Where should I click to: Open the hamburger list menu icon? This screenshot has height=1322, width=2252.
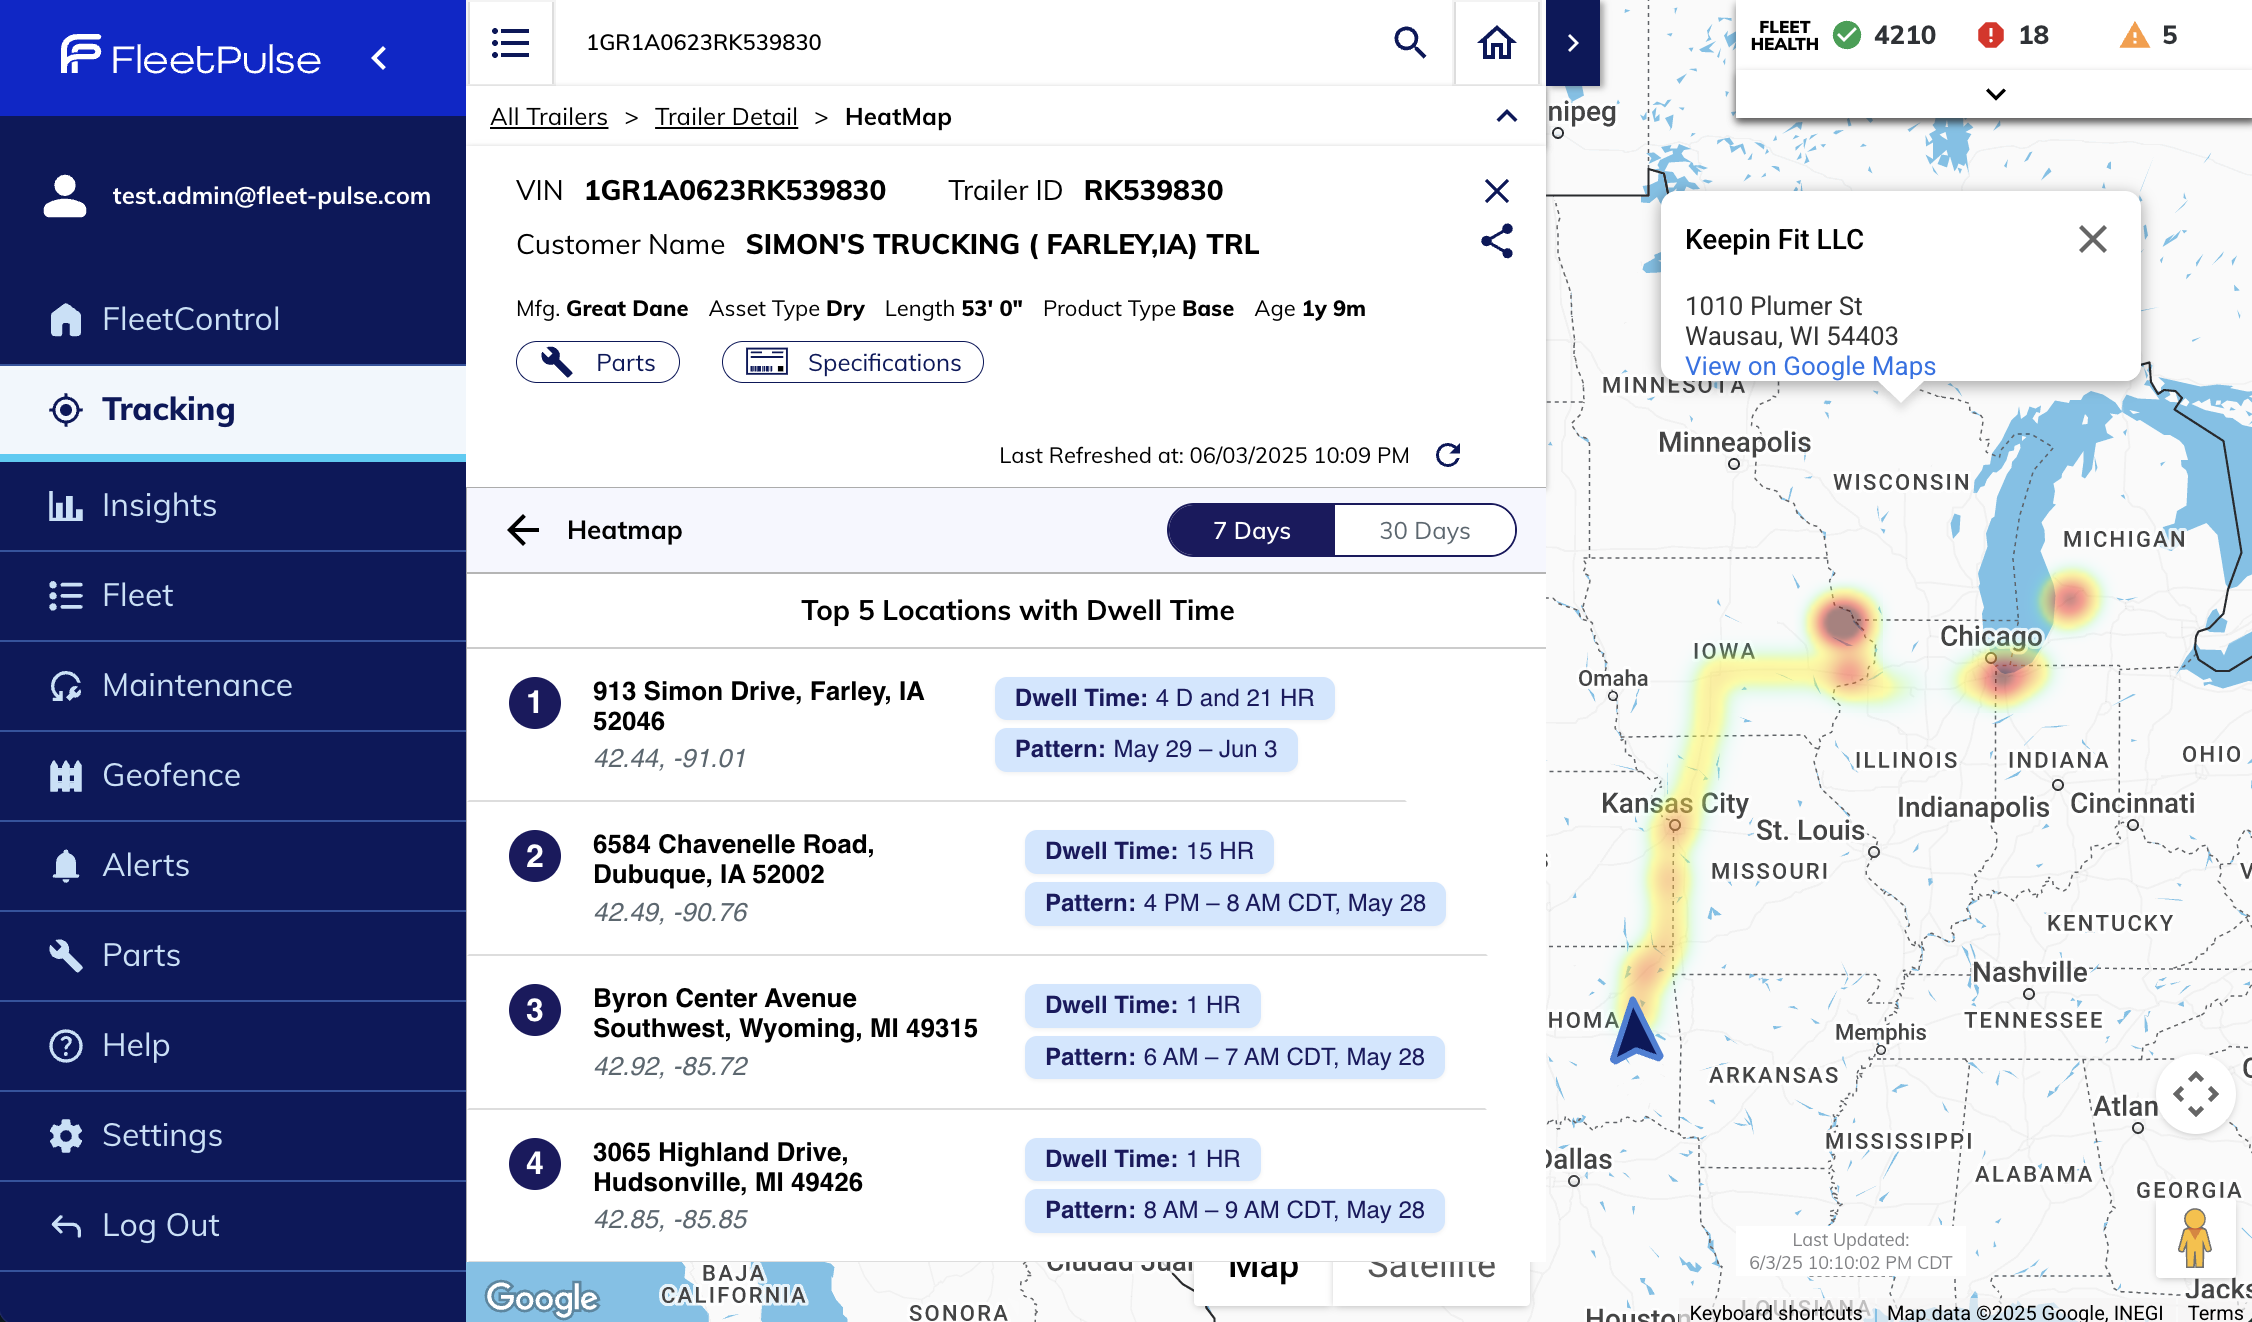[510, 42]
